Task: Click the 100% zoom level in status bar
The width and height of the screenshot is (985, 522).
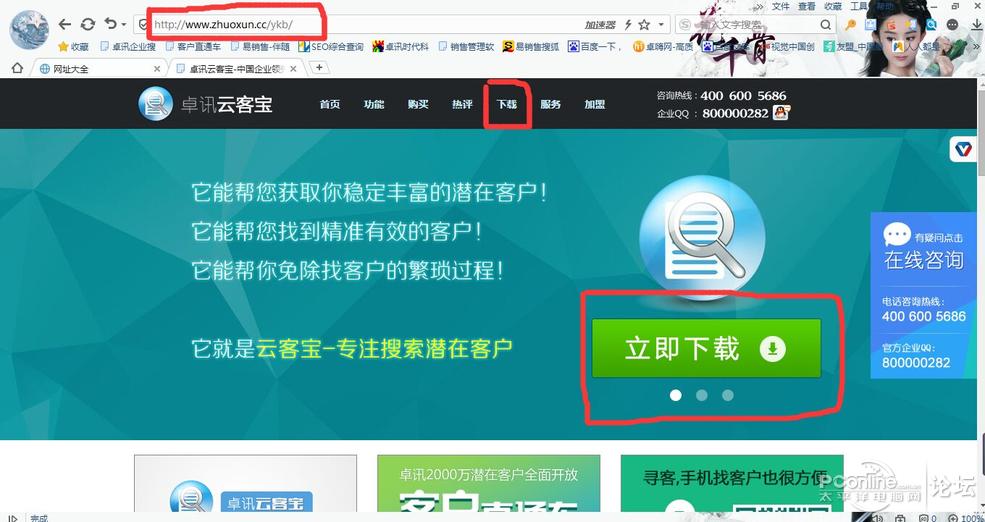Action: pyautogui.click(x=972, y=518)
